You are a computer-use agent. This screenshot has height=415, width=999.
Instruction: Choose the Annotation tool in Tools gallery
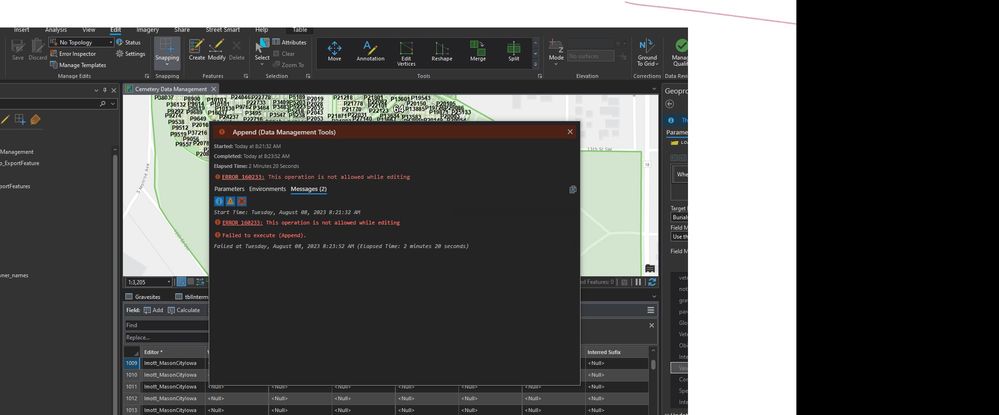point(370,52)
